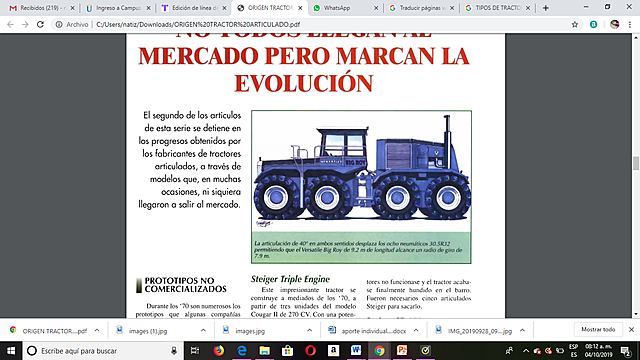Launch Firefox from the taskbar
The height and width of the screenshot is (360, 640).
[x=219, y=351]
